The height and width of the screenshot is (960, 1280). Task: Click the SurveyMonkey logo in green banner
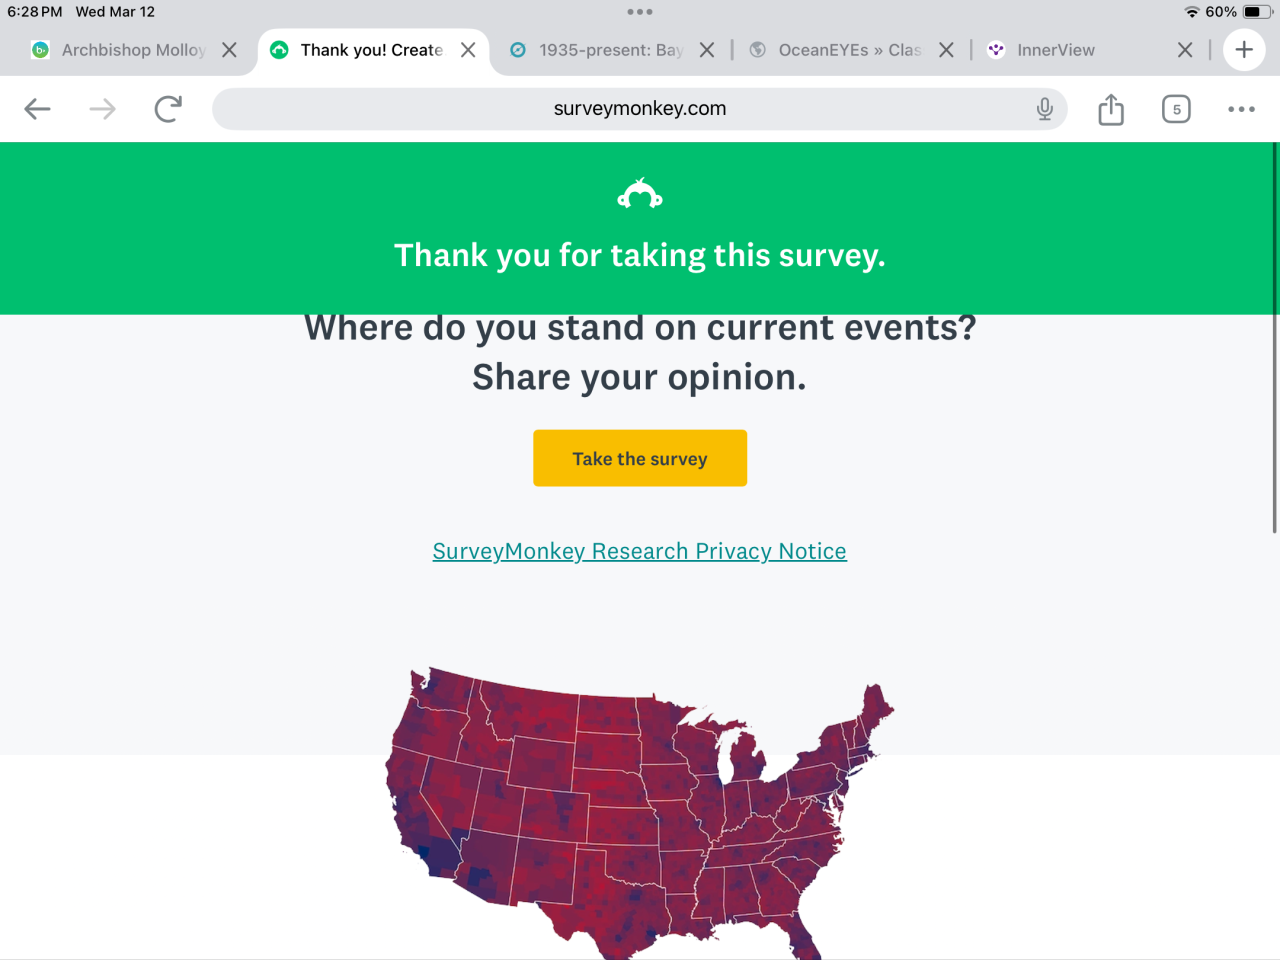pyautogui.click(x=640, y=193)
